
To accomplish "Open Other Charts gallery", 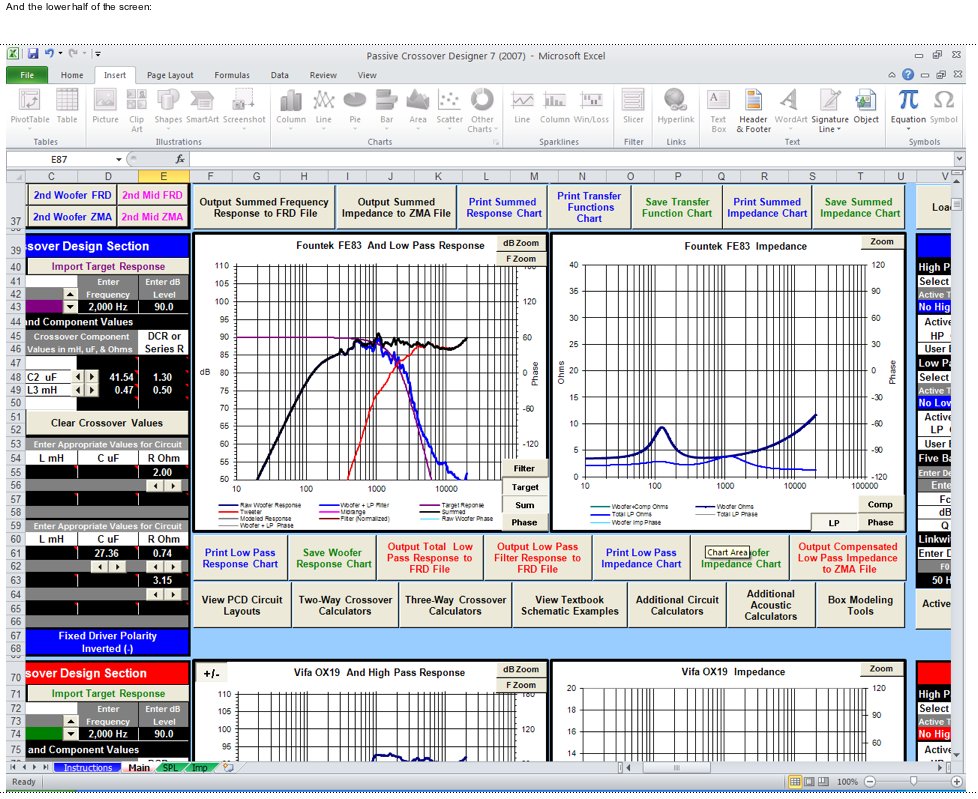I will click(482, 110).
